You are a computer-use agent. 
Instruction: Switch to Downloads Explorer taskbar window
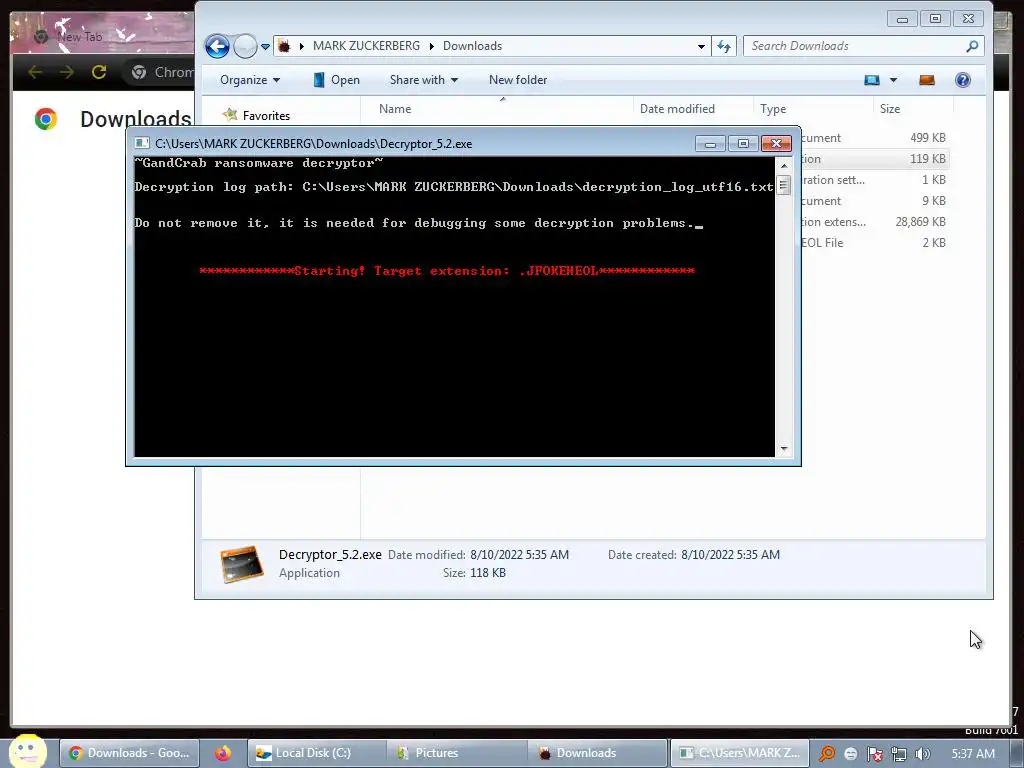(598, 753)
